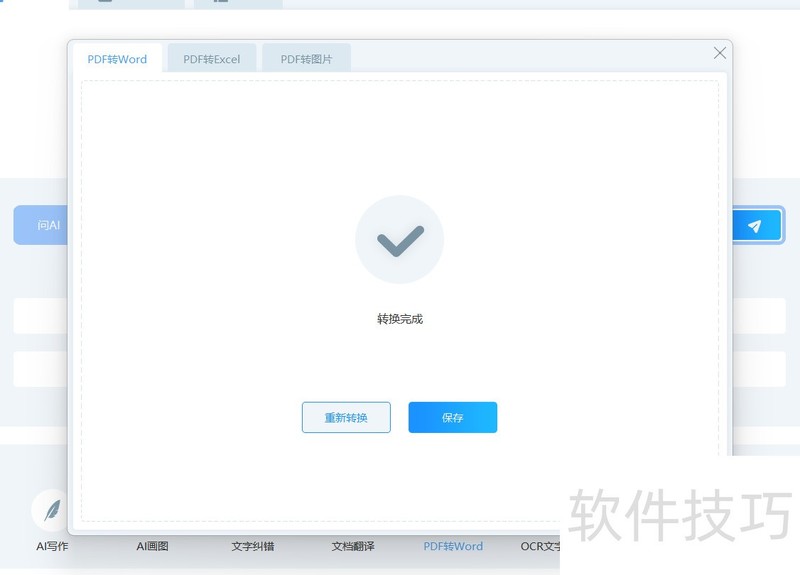Click the AI写作 label
Screen dimensions: 800x575
click(52, 547)
